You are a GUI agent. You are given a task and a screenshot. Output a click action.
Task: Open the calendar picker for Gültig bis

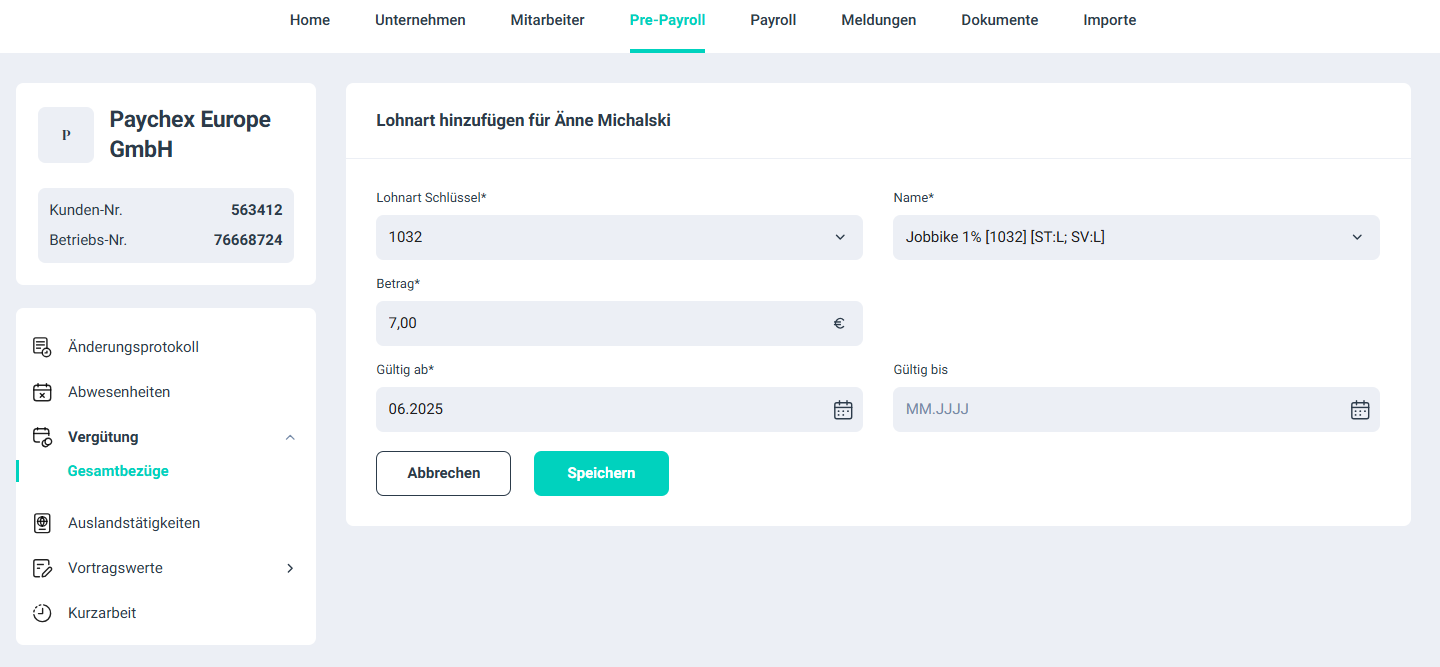[x=1359, y=409]
